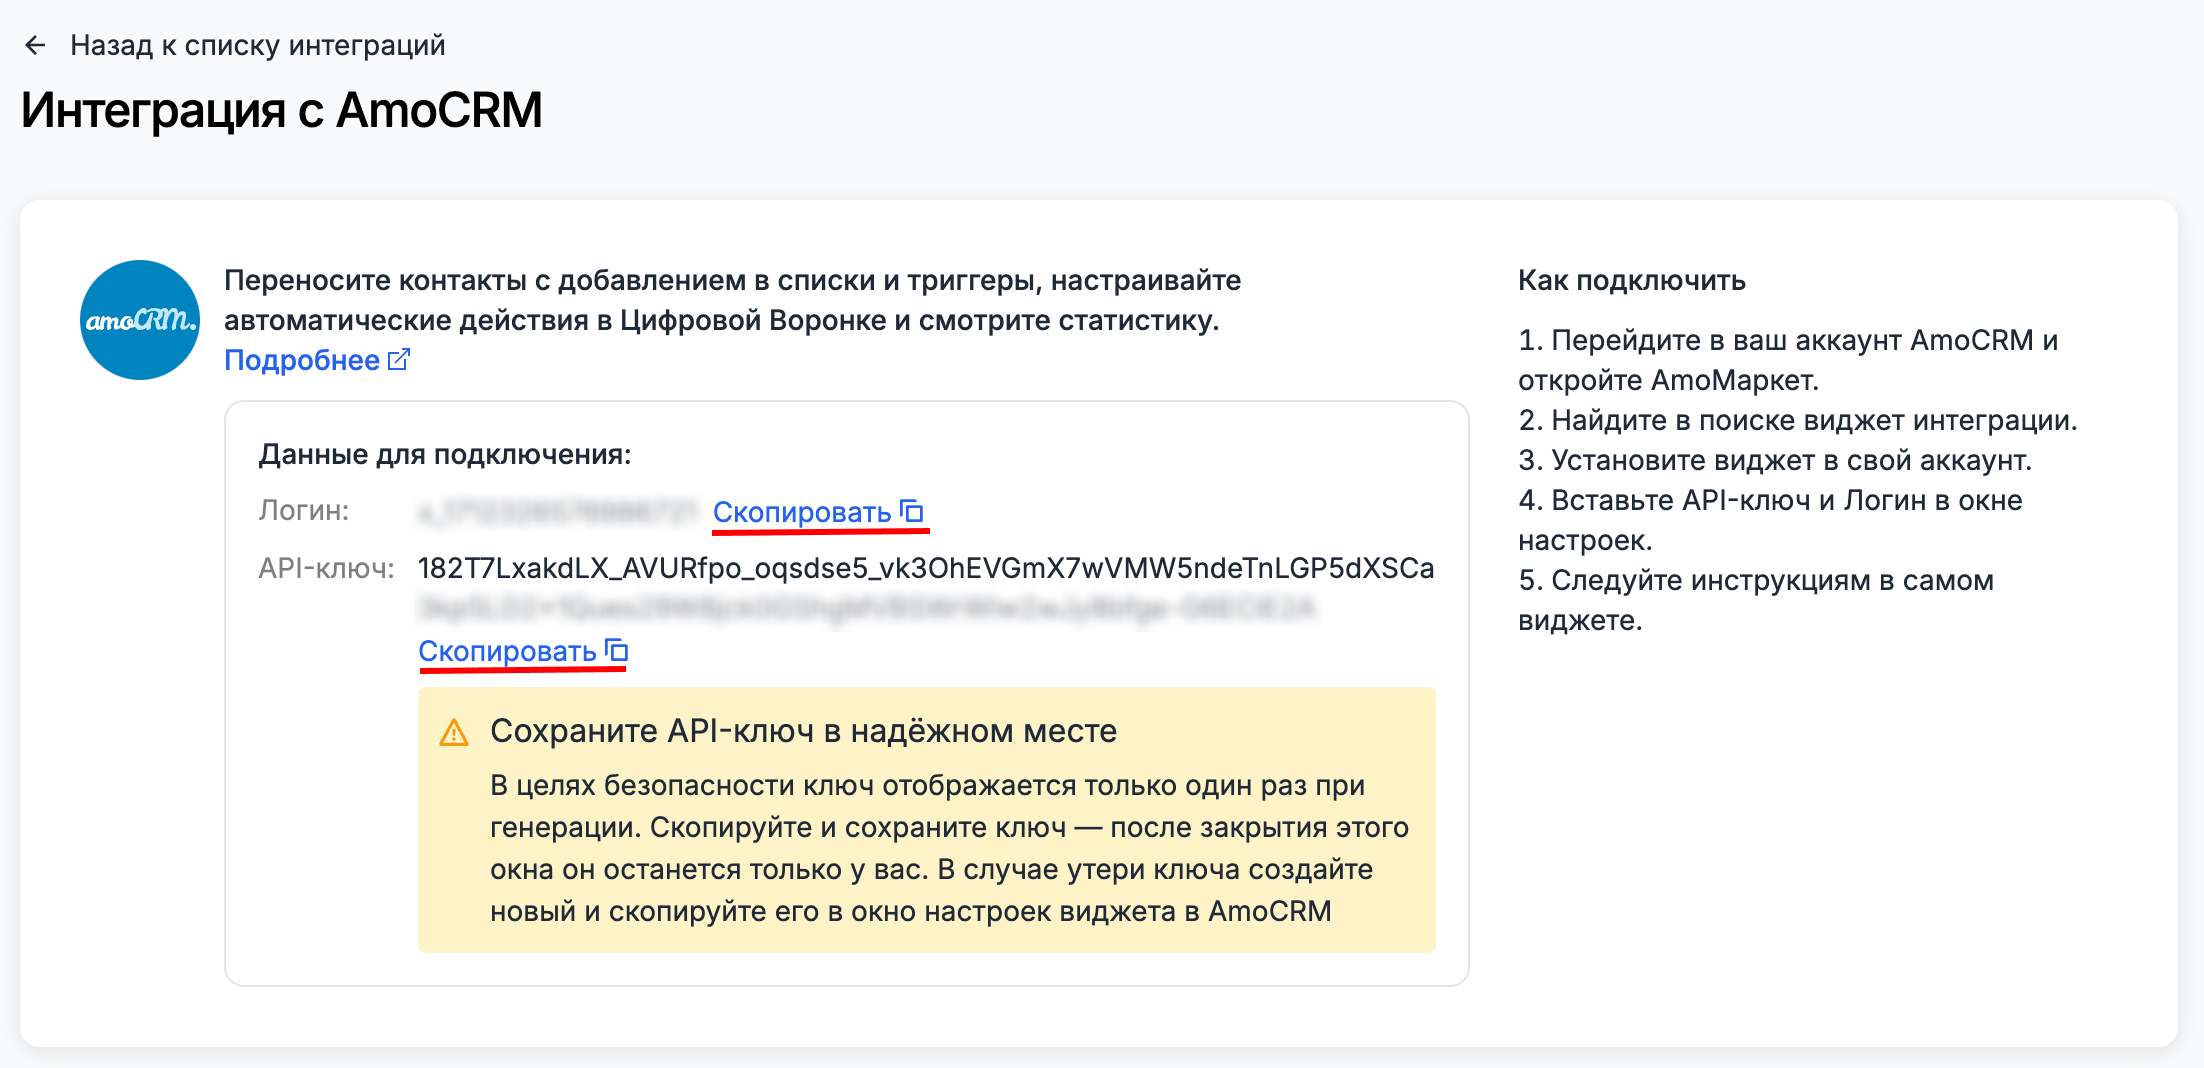The width and height of the screenshot is (2204, 1068).
Task: Copy the API key using Скопировать
Action: (506, 651)
